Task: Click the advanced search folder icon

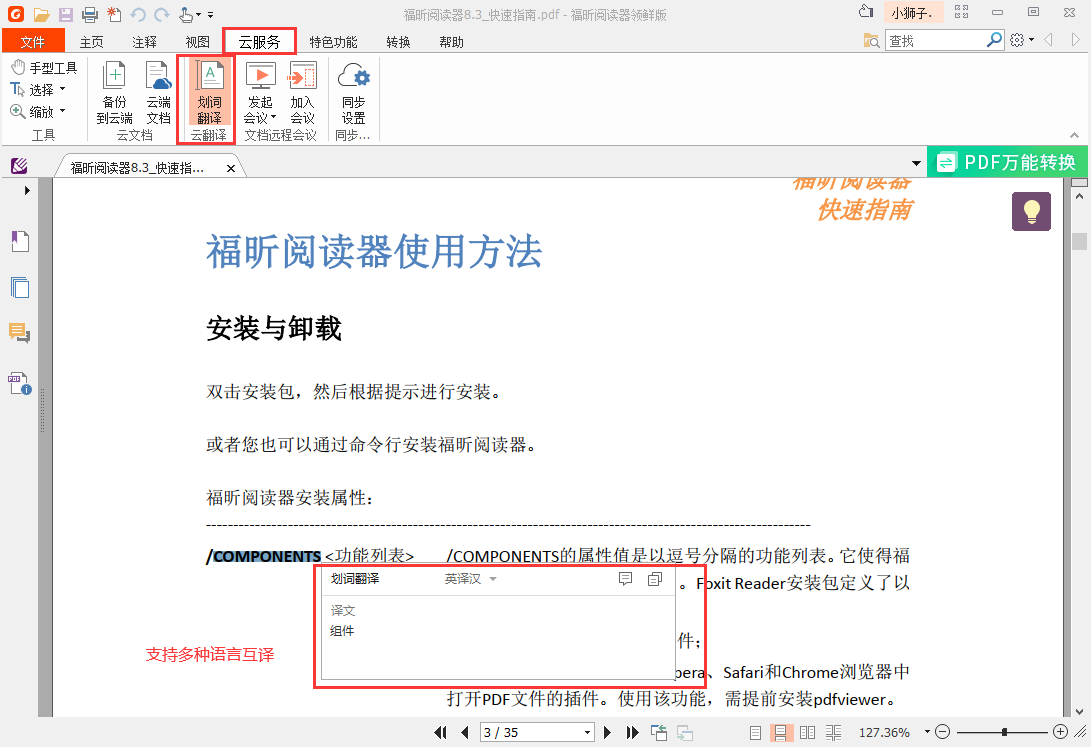Action: click(x=871, y=40)
